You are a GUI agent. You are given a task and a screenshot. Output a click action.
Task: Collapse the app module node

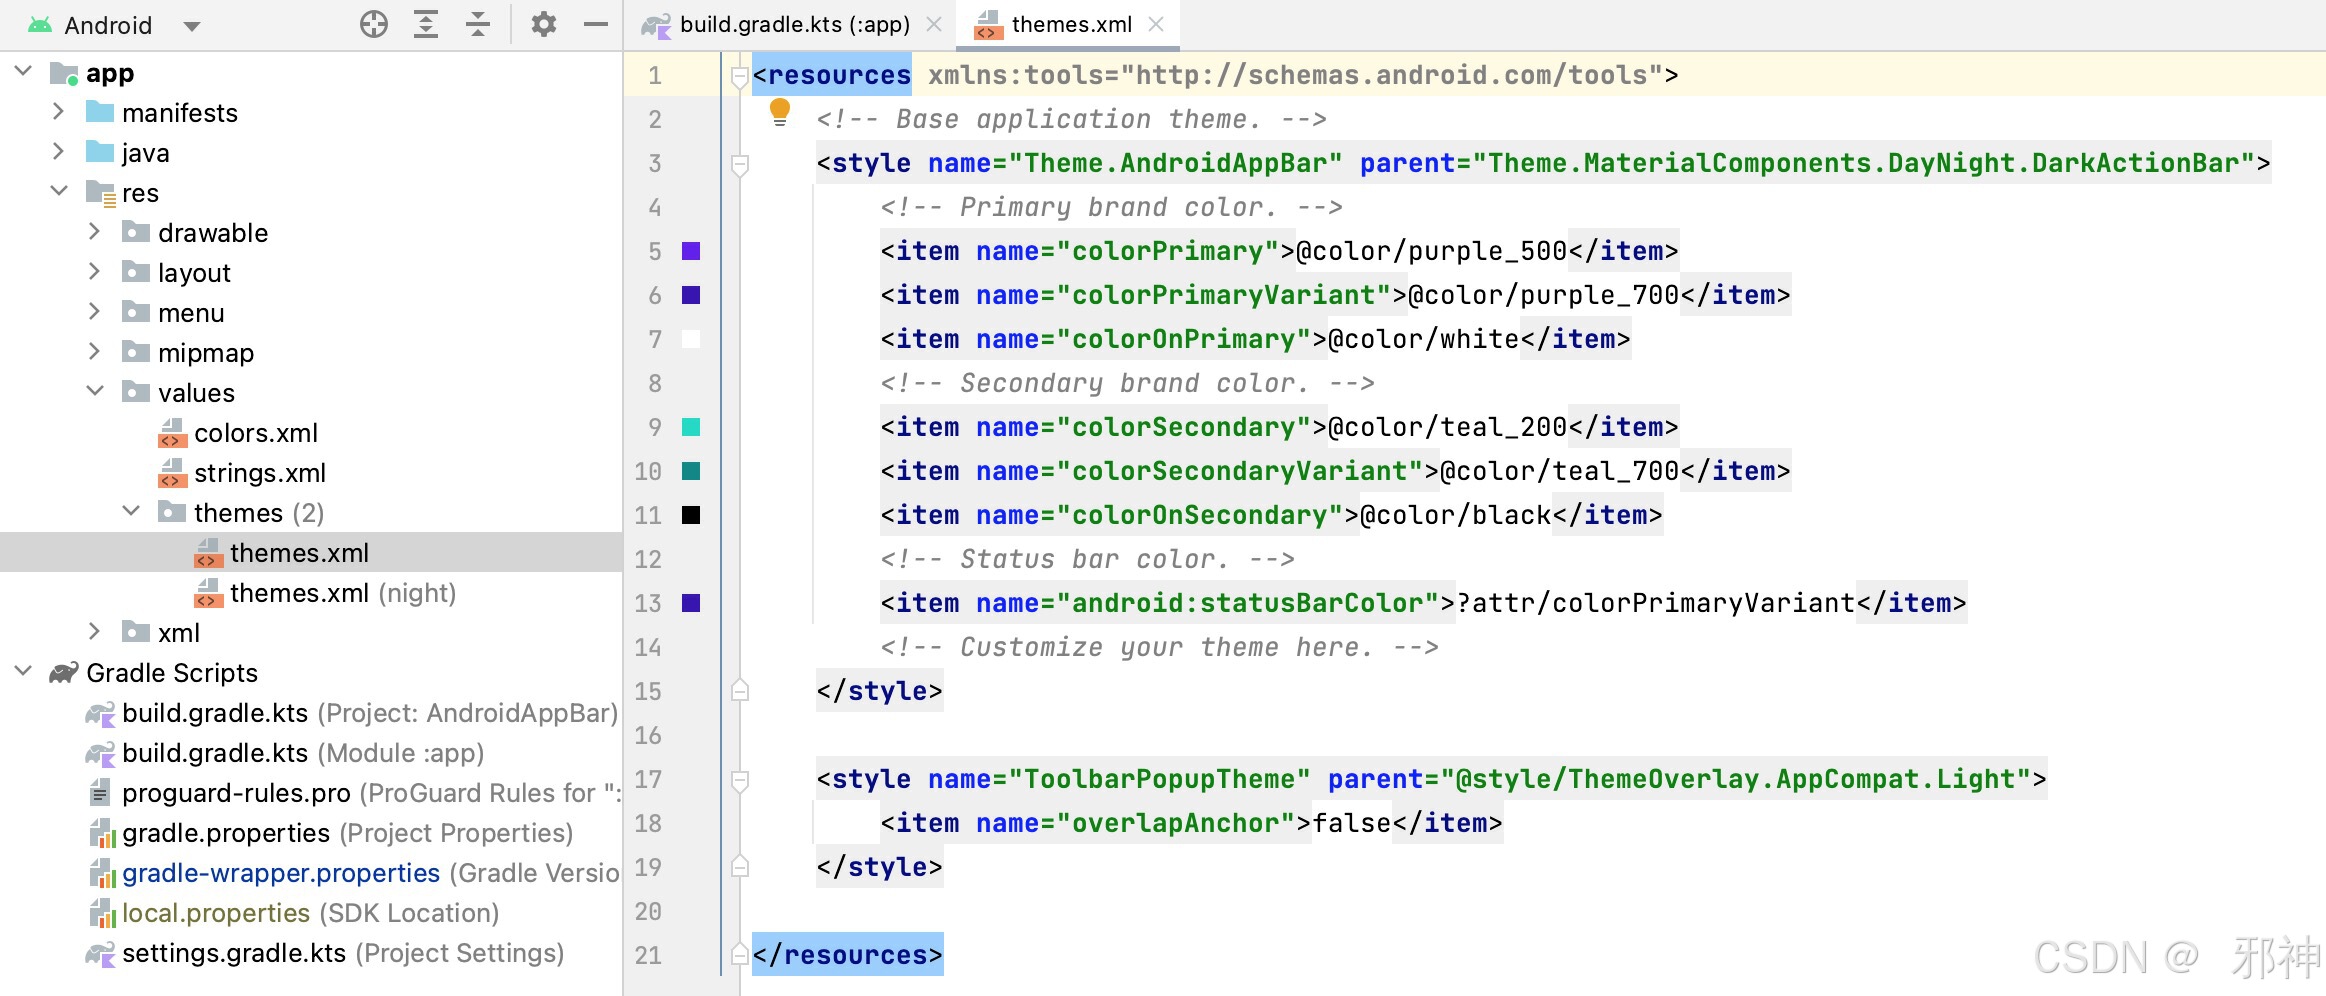click(24, 72)
